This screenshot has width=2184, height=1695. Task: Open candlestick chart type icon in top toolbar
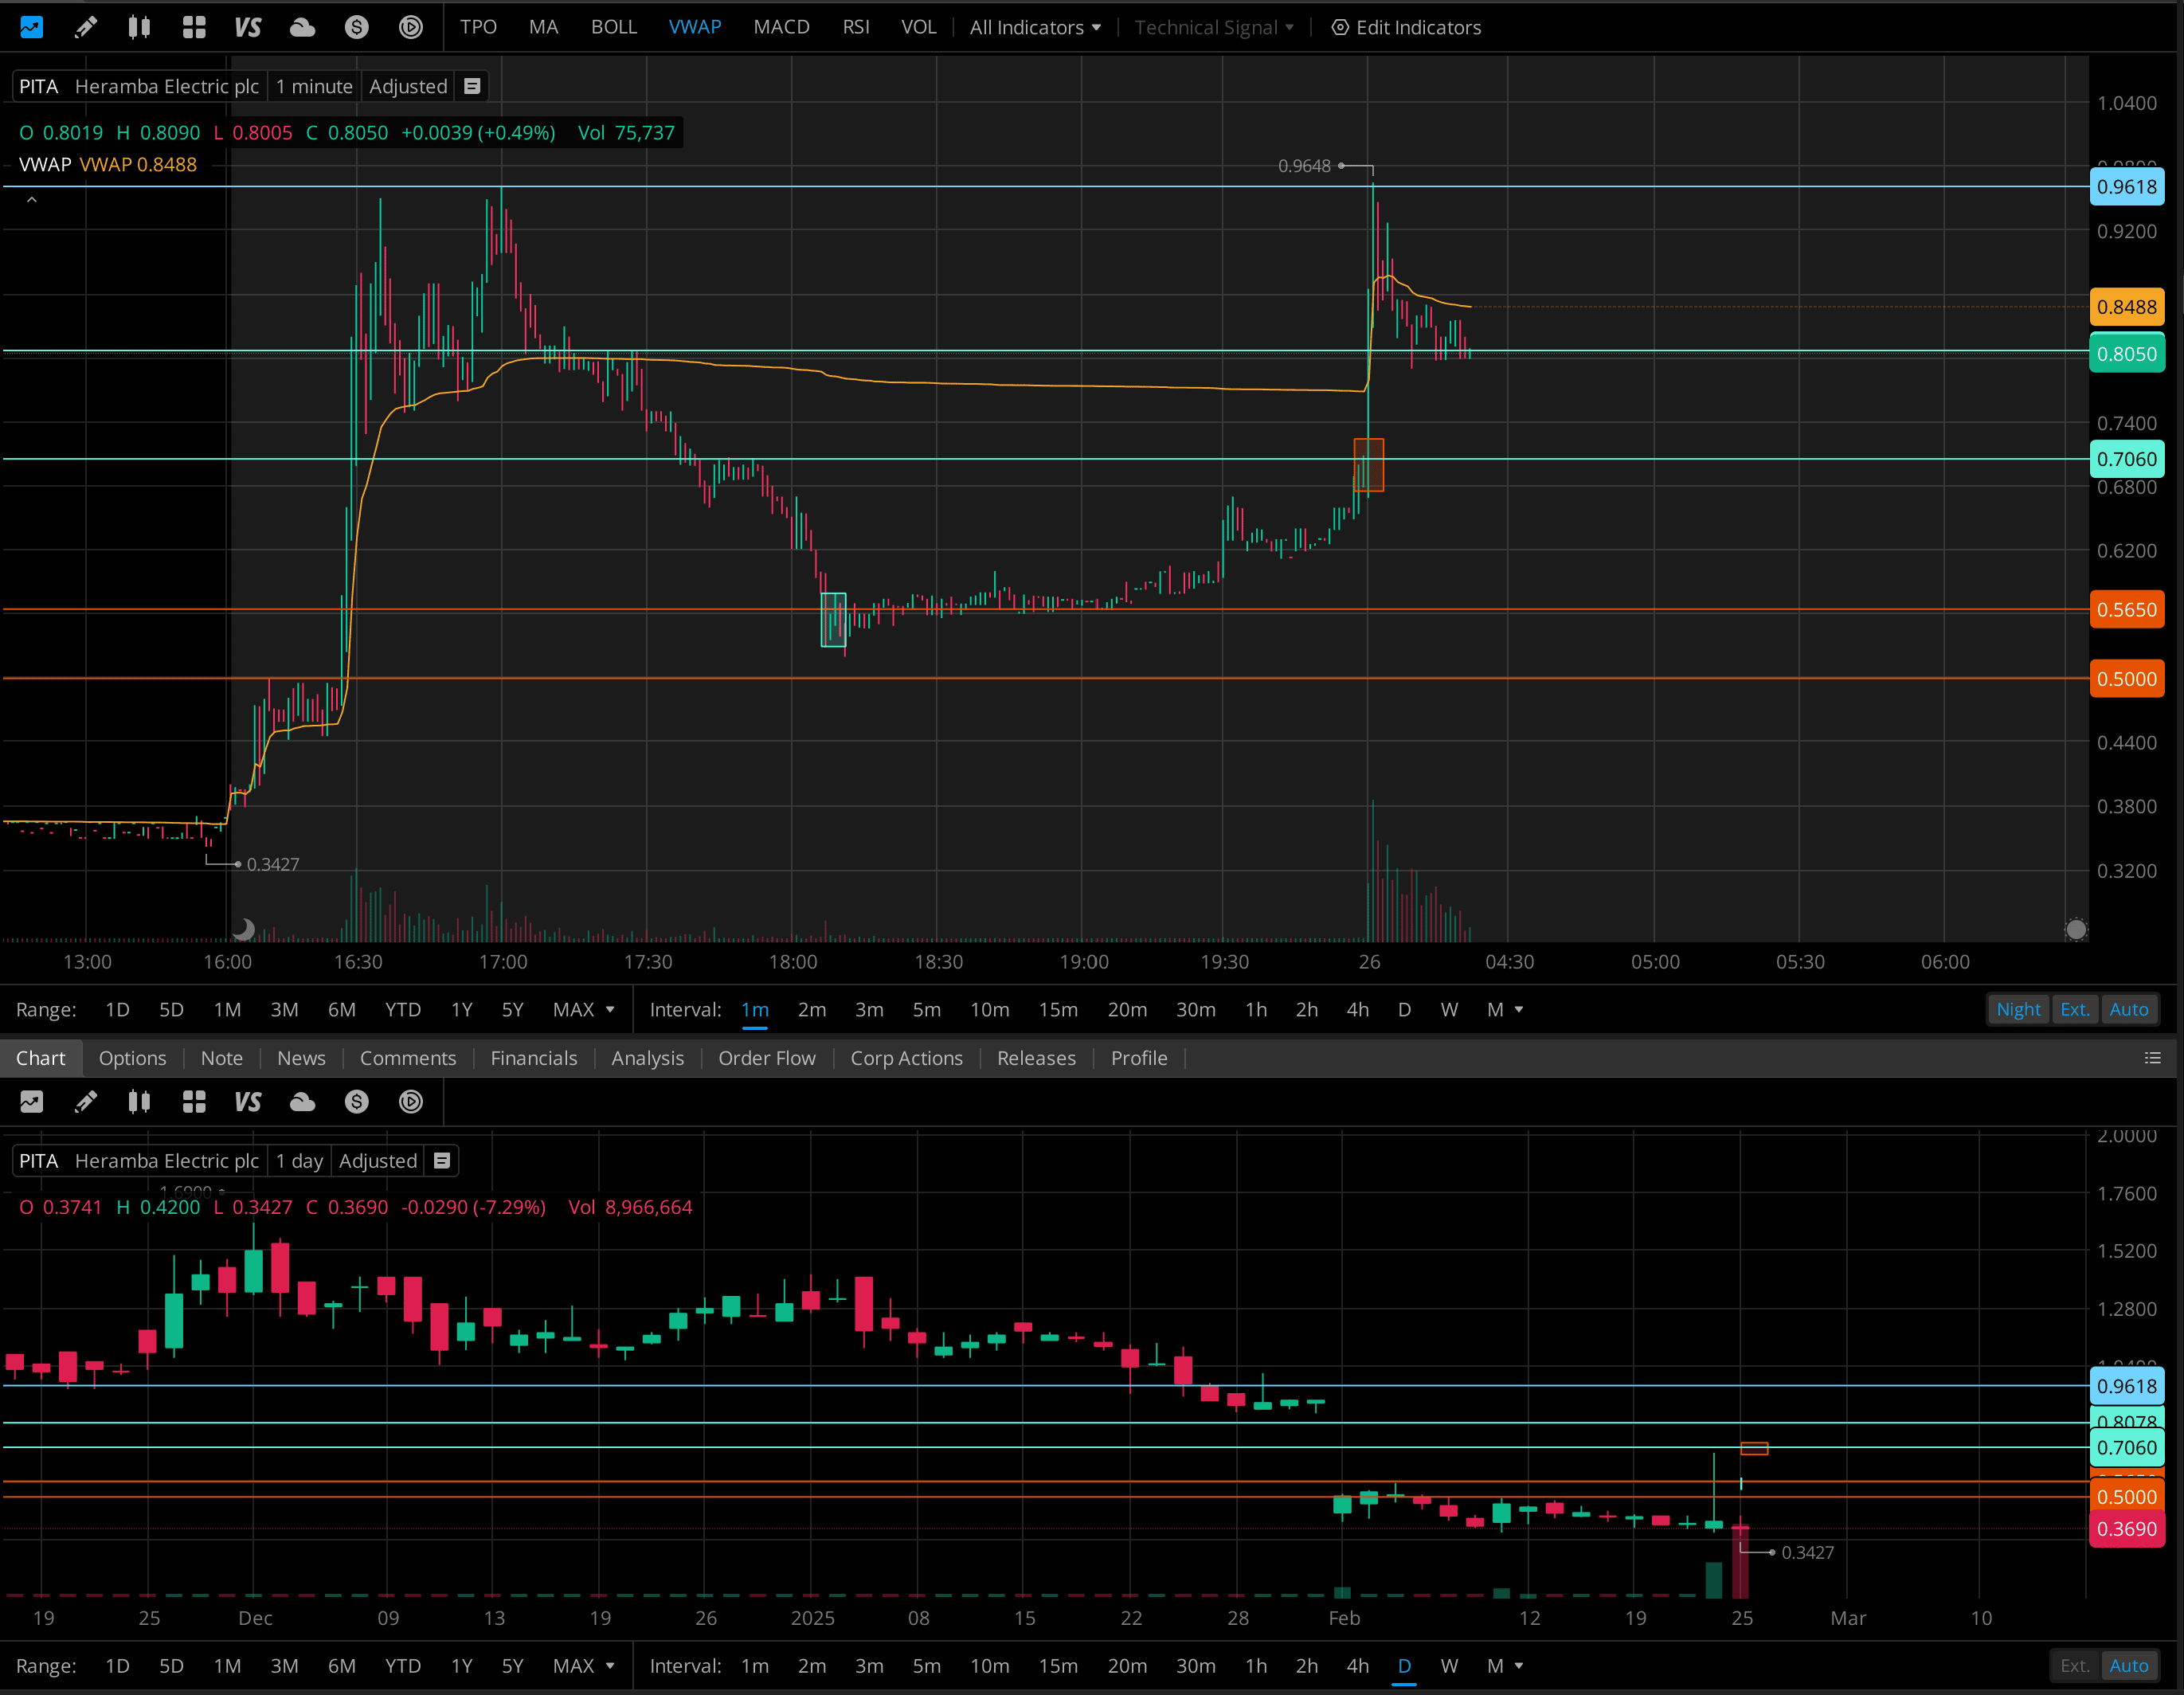pyautogui.click(x=139, y=27)
